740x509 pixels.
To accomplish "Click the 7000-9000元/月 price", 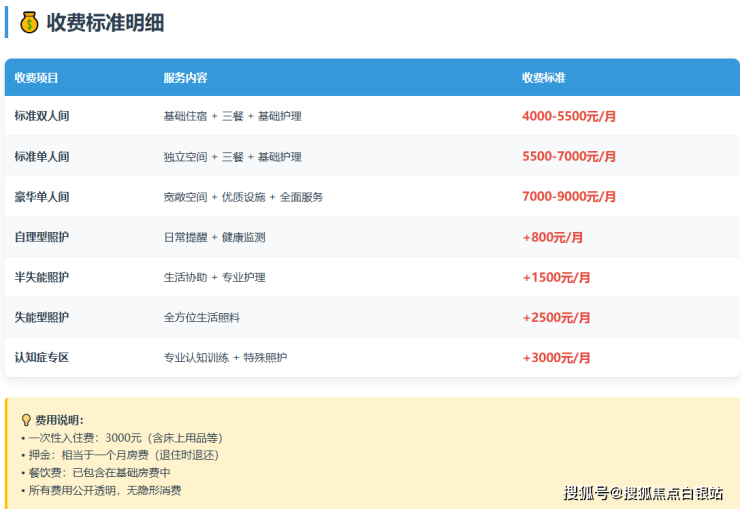I will [x=569, y=197].
